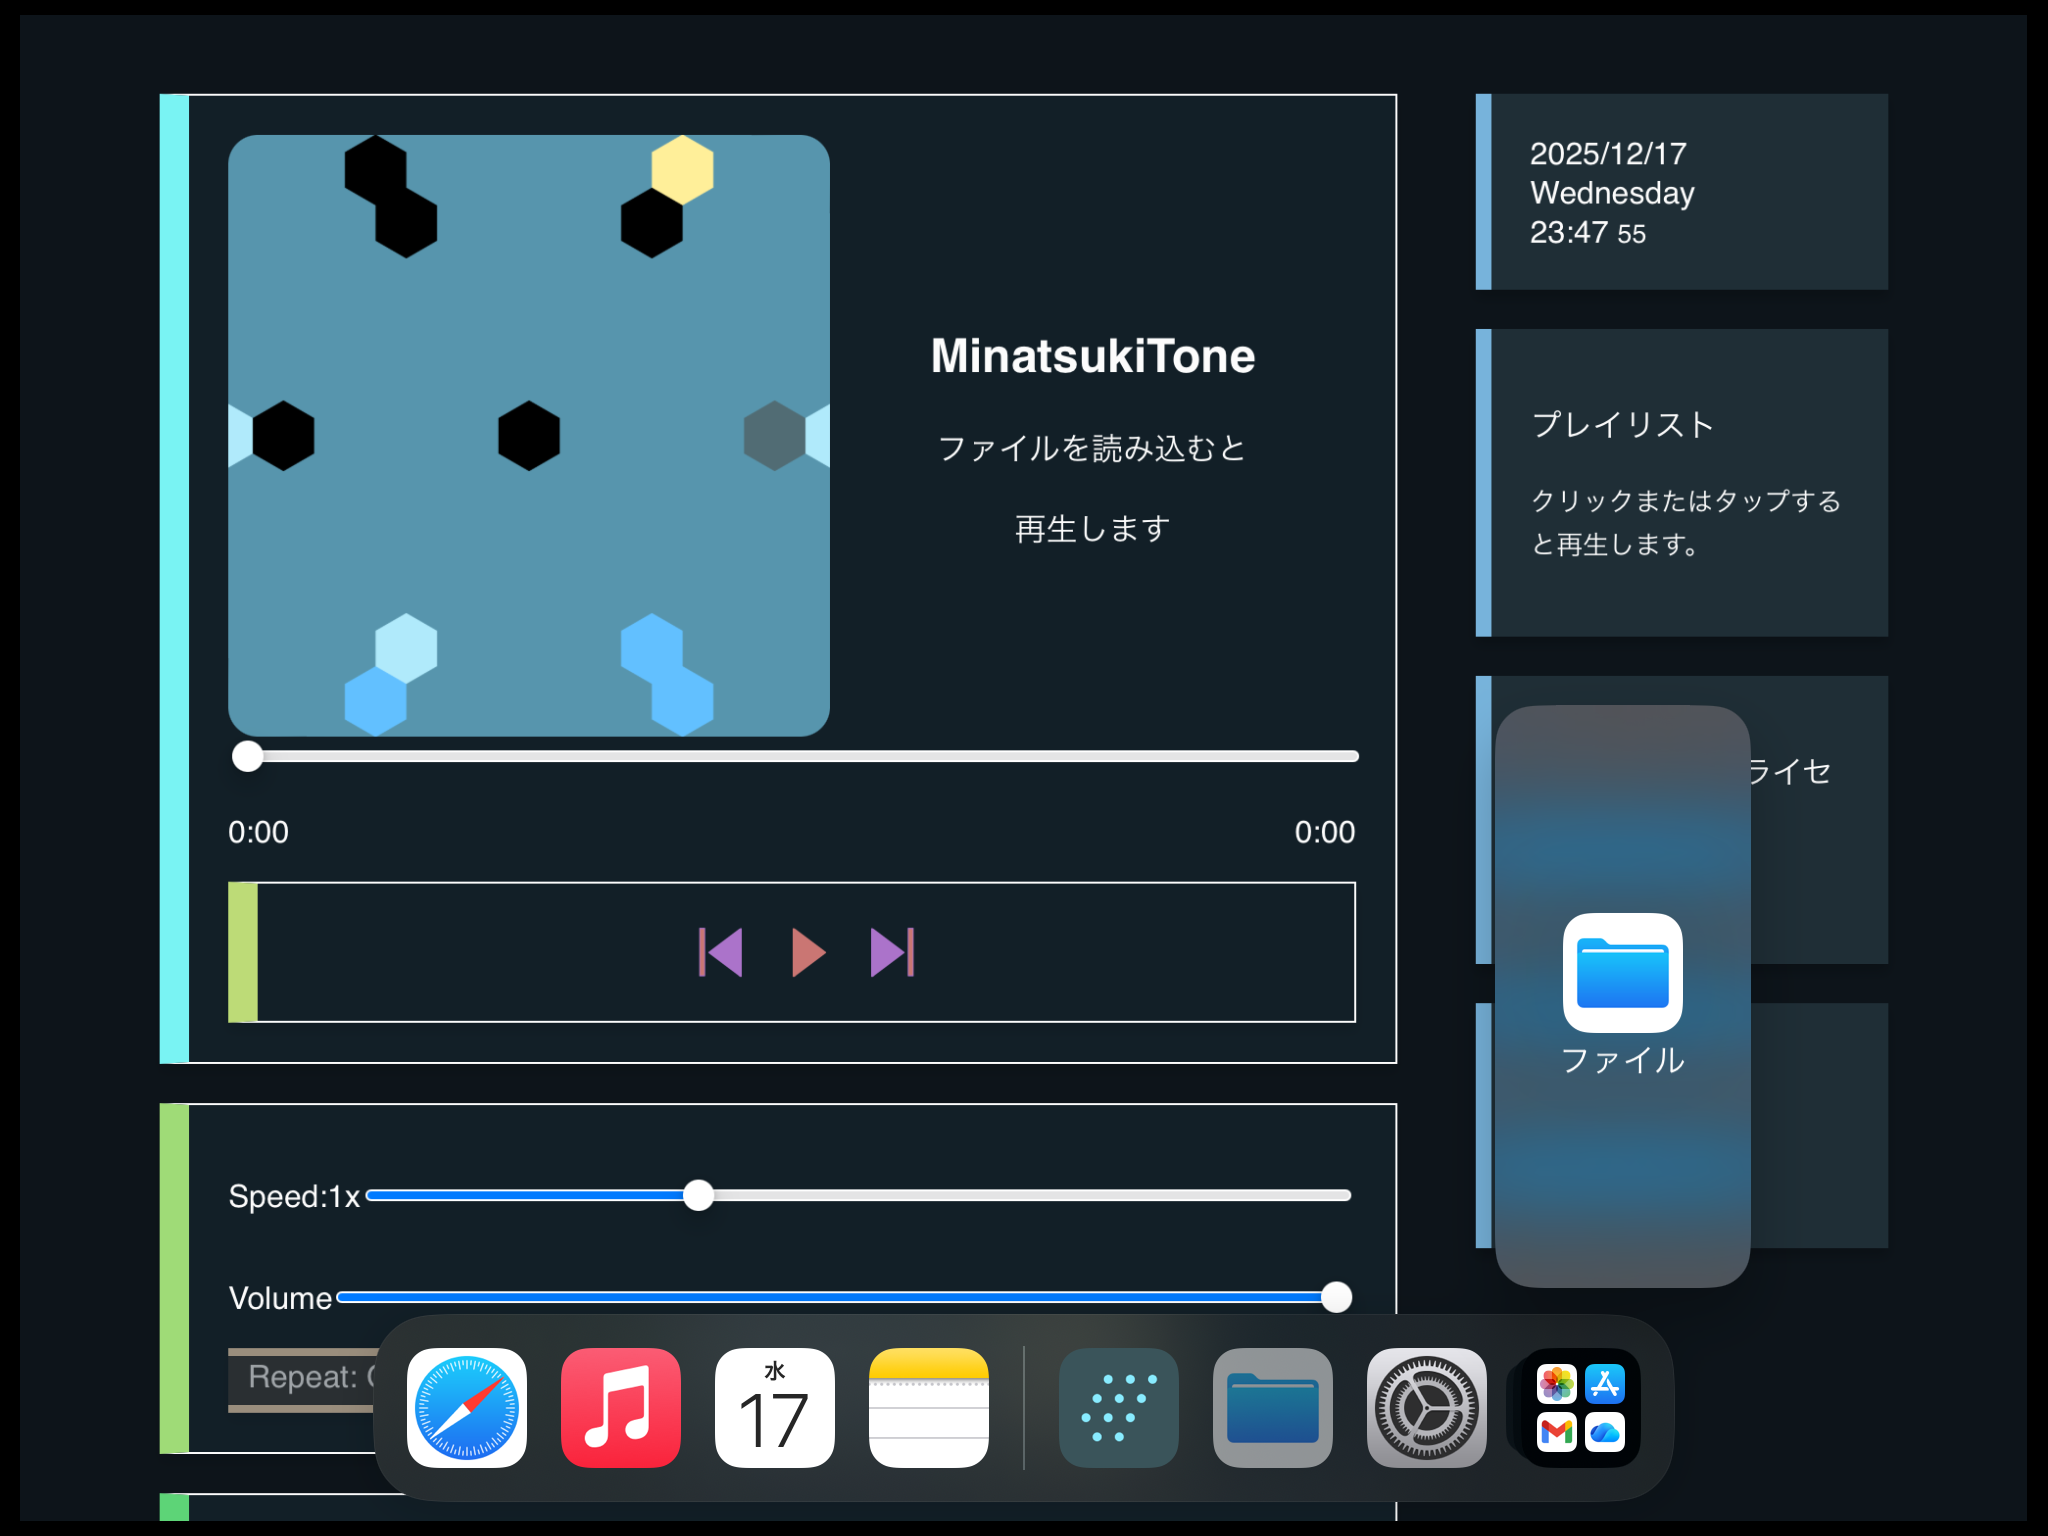Skip to the previous track

[x=721, y=952]
